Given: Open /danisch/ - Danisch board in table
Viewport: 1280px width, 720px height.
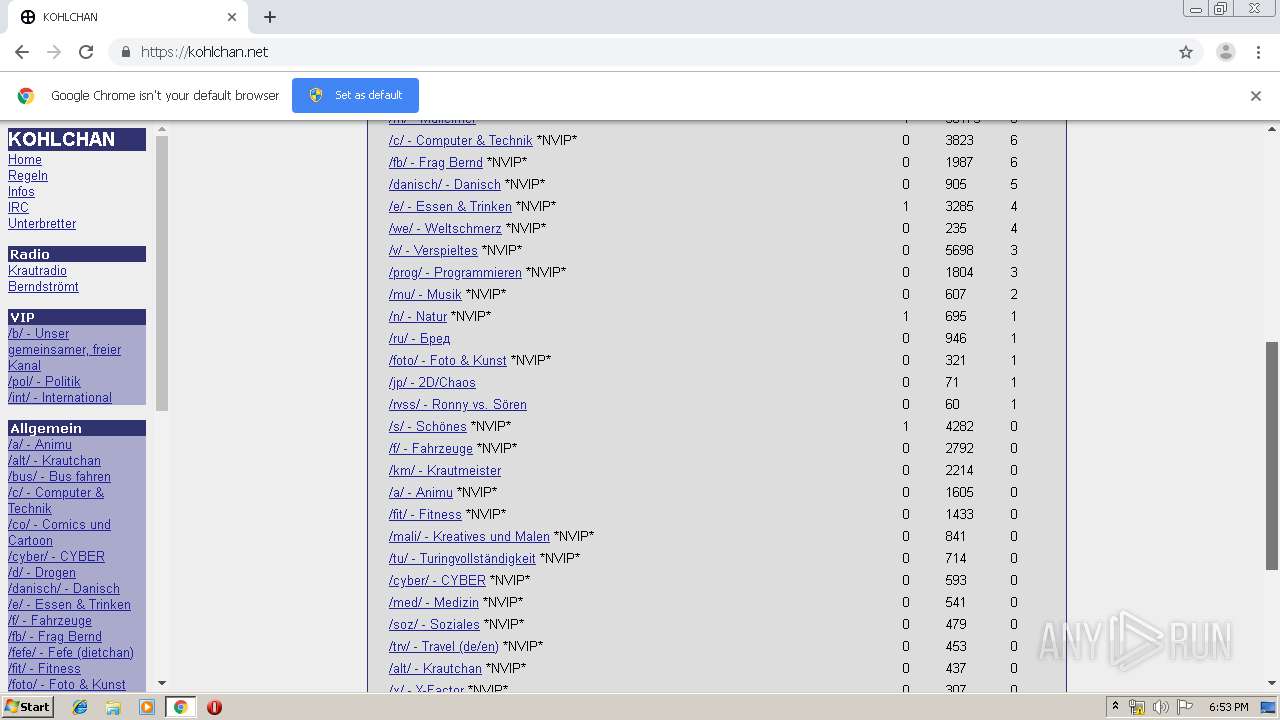Looking at the screenshot, I should coord(445,185).
